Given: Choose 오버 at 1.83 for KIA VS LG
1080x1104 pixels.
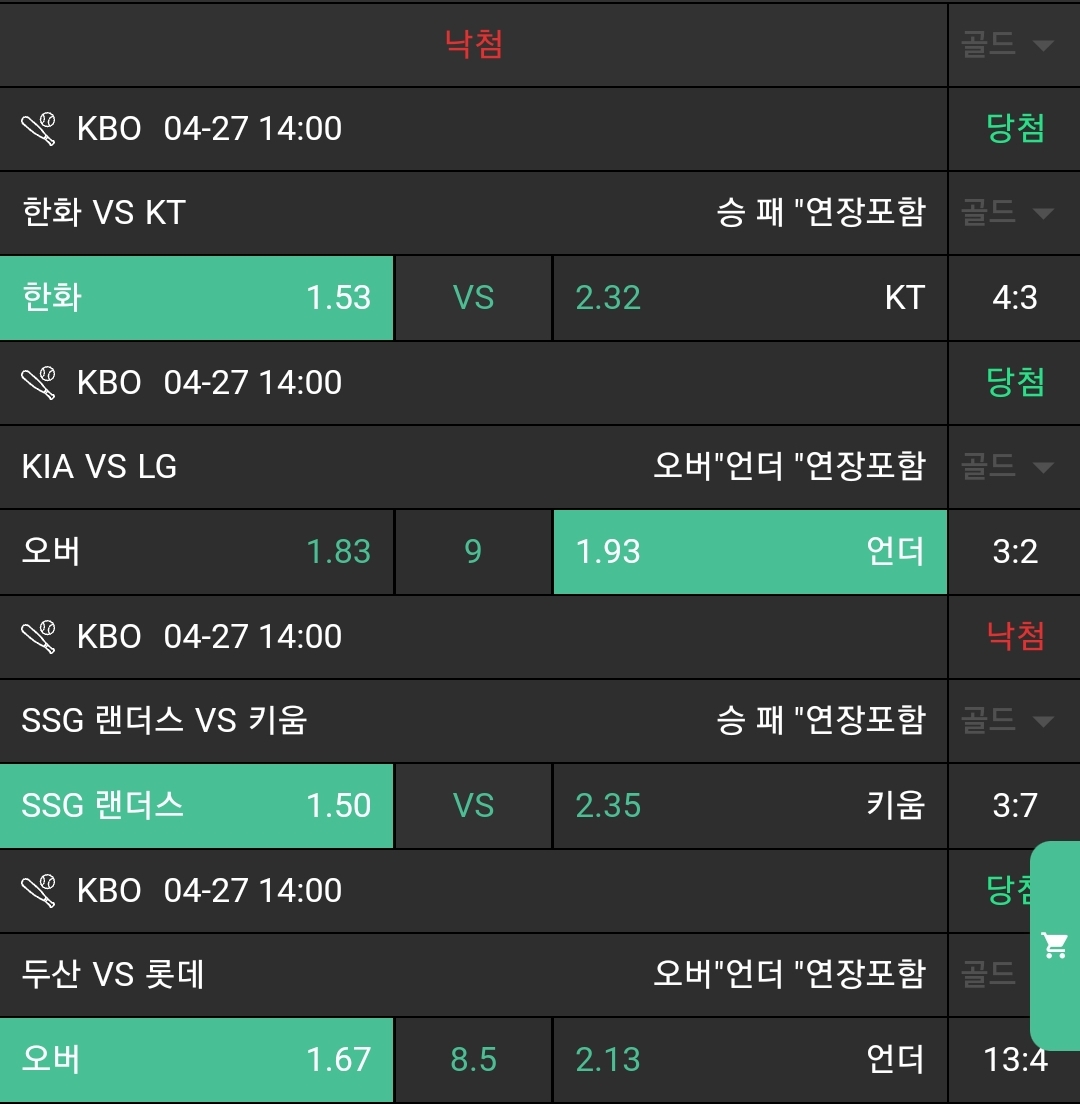Looking at the screenshot, I should [197, 552].
